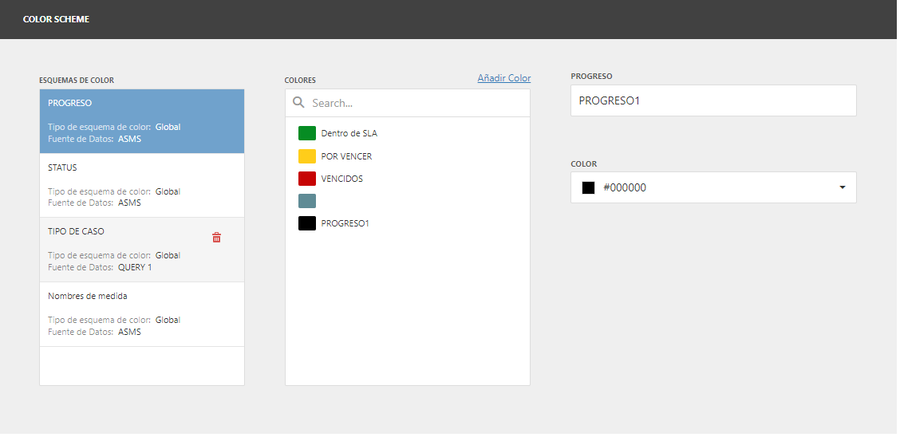
Task: Click the Añadir Color link
Action: point(504,78)
